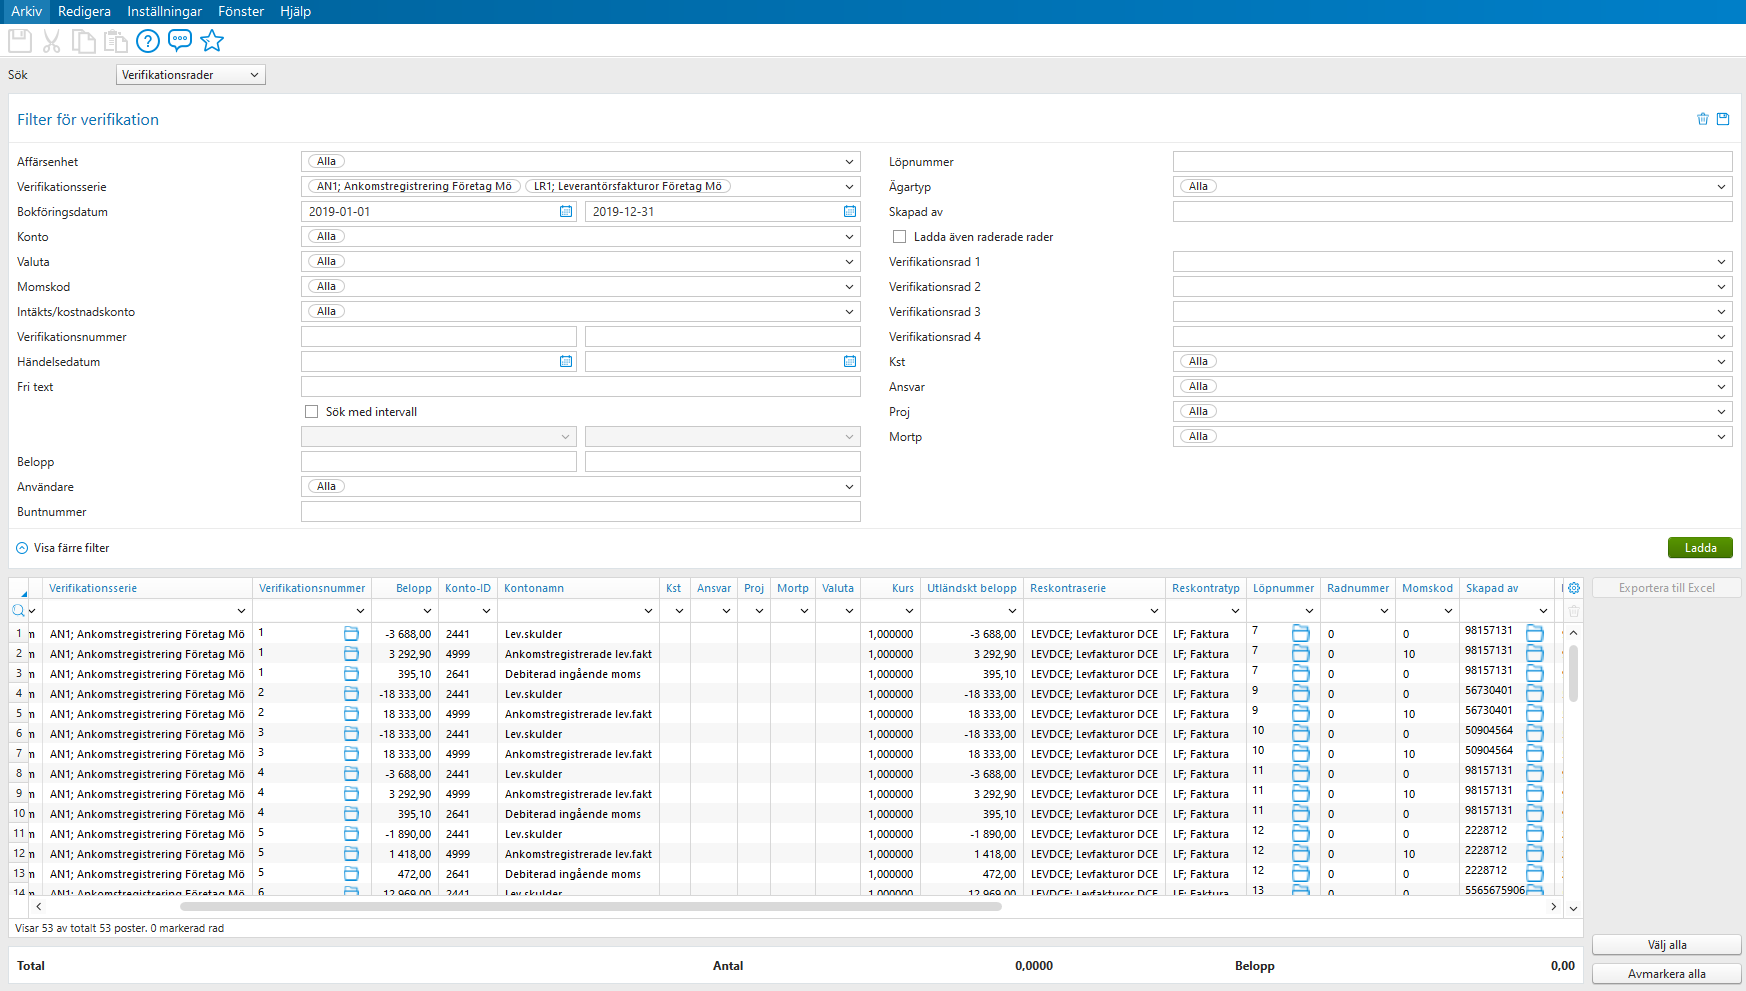
Task: Check the Sök med intervall option
Action: coord(311,411)
